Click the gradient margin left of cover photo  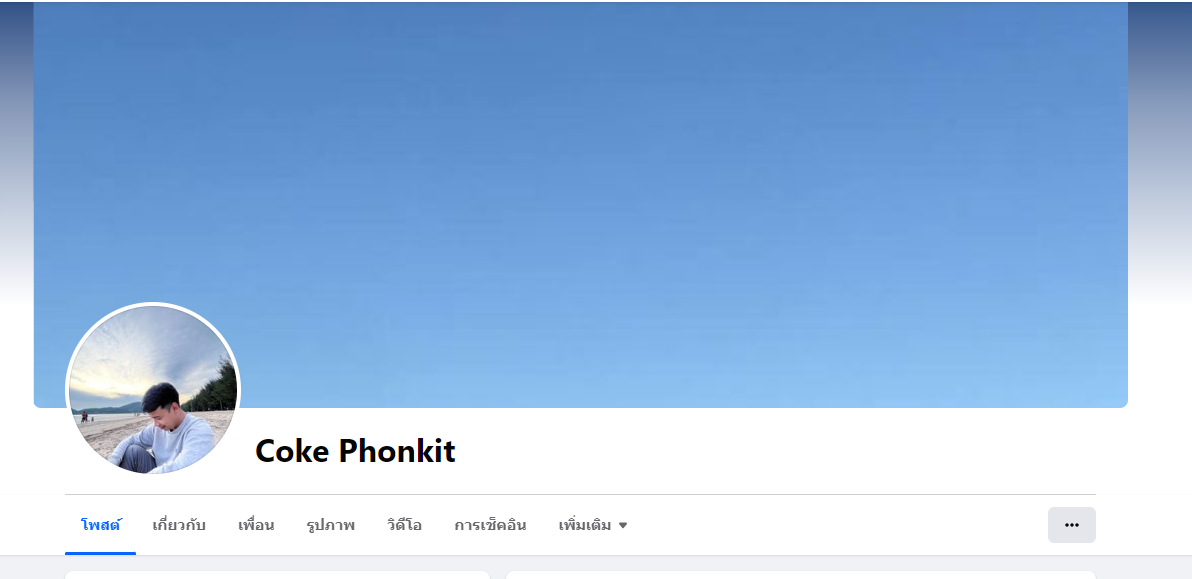[17, 152]
